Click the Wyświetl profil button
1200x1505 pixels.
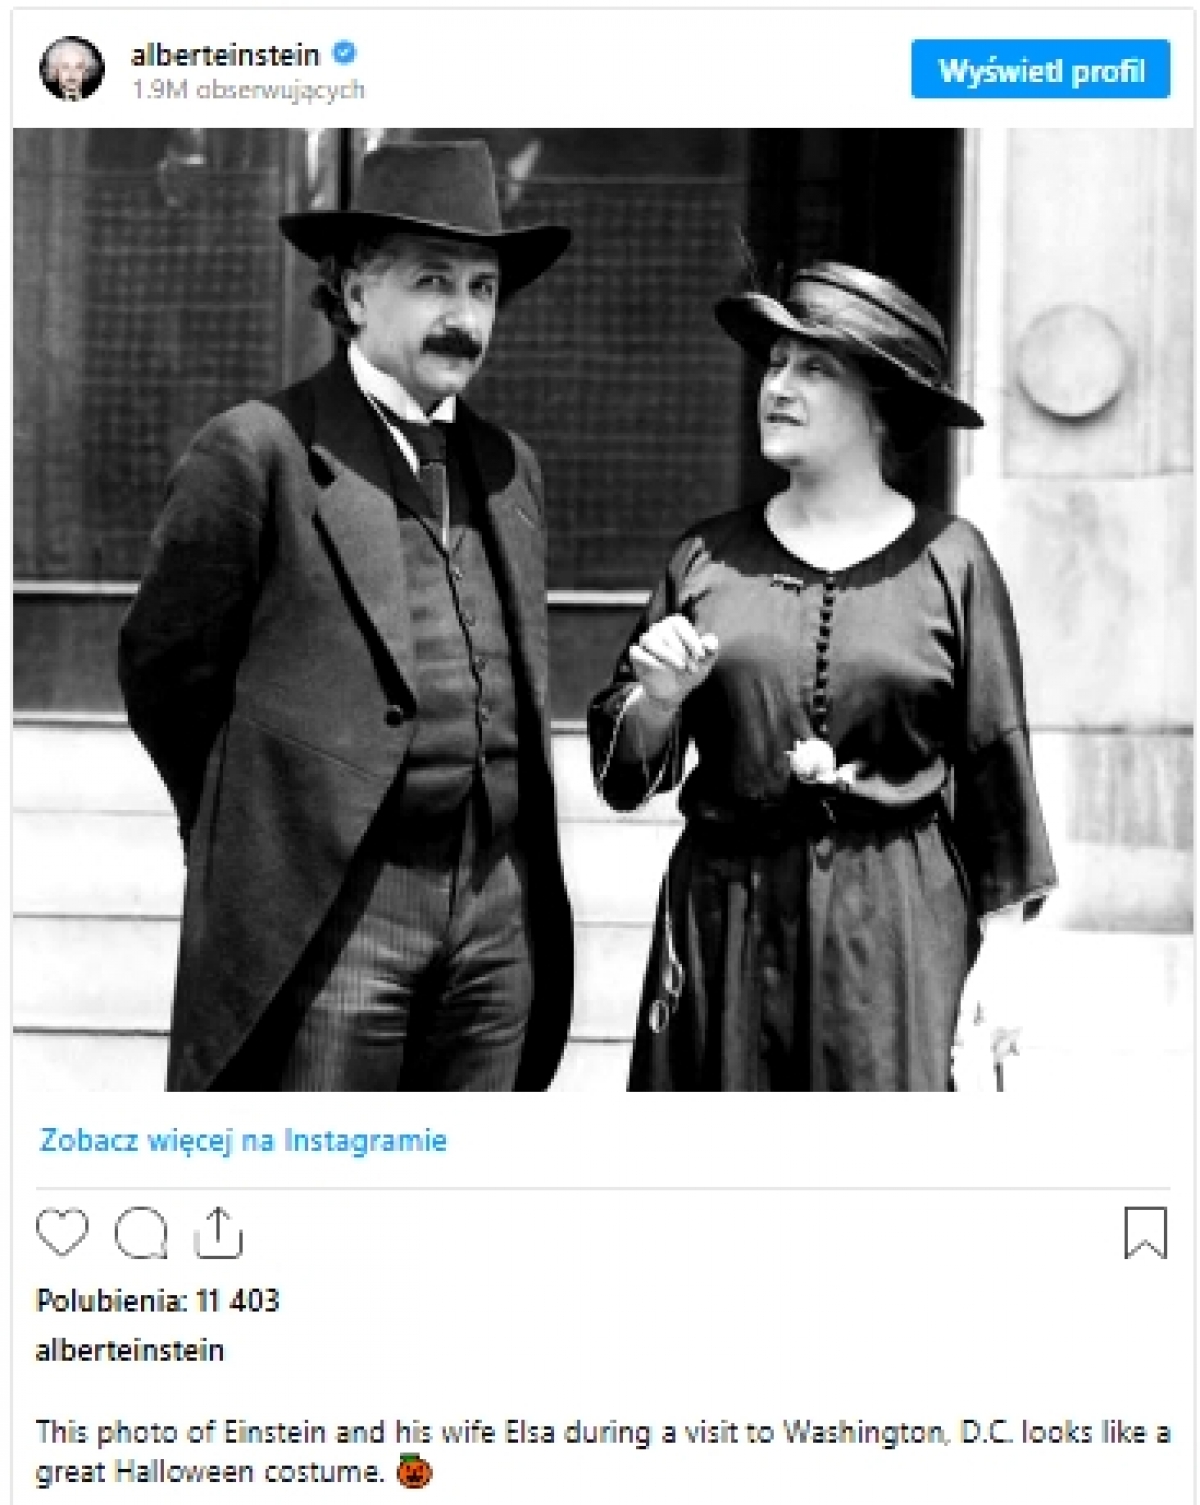(x=1040, y=70)
